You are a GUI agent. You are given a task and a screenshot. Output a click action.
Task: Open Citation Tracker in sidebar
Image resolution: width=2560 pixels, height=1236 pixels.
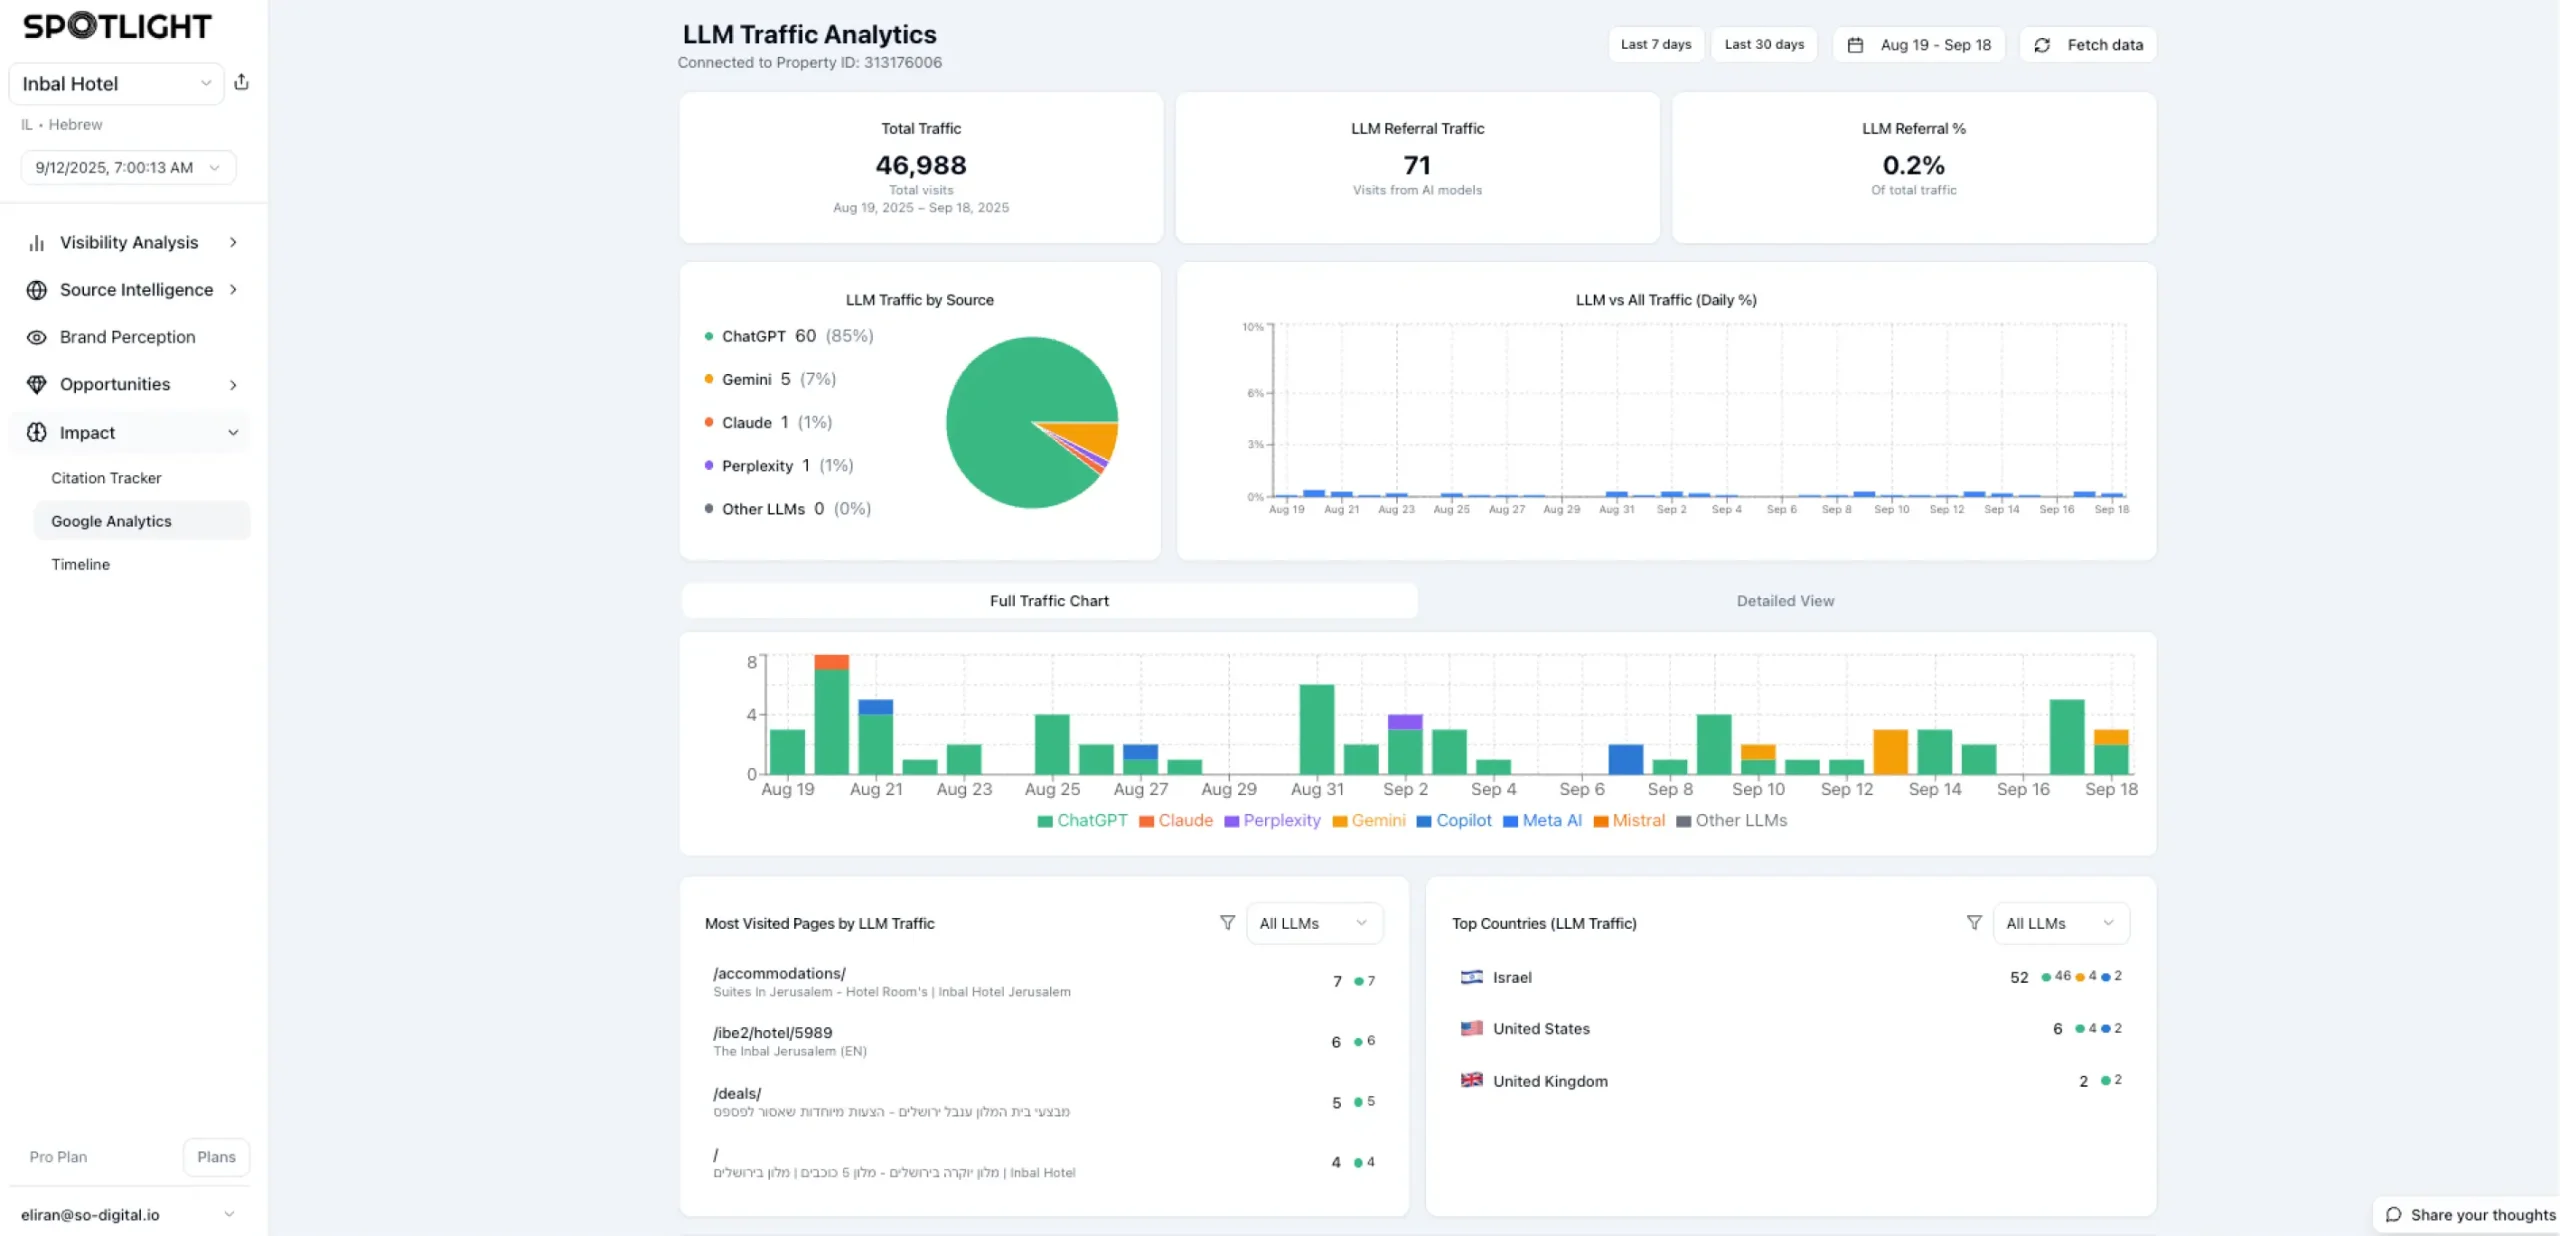pyautogui.click(x=106, y=478)
